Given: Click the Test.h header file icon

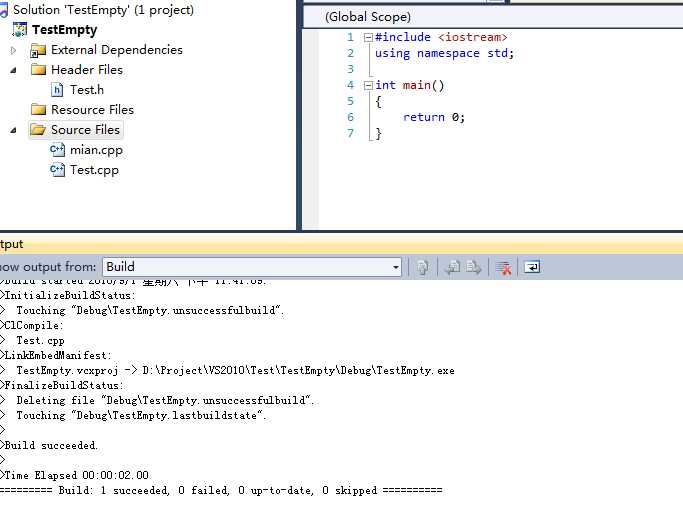Looking at the screenshot, I should [x=57, y=90].
